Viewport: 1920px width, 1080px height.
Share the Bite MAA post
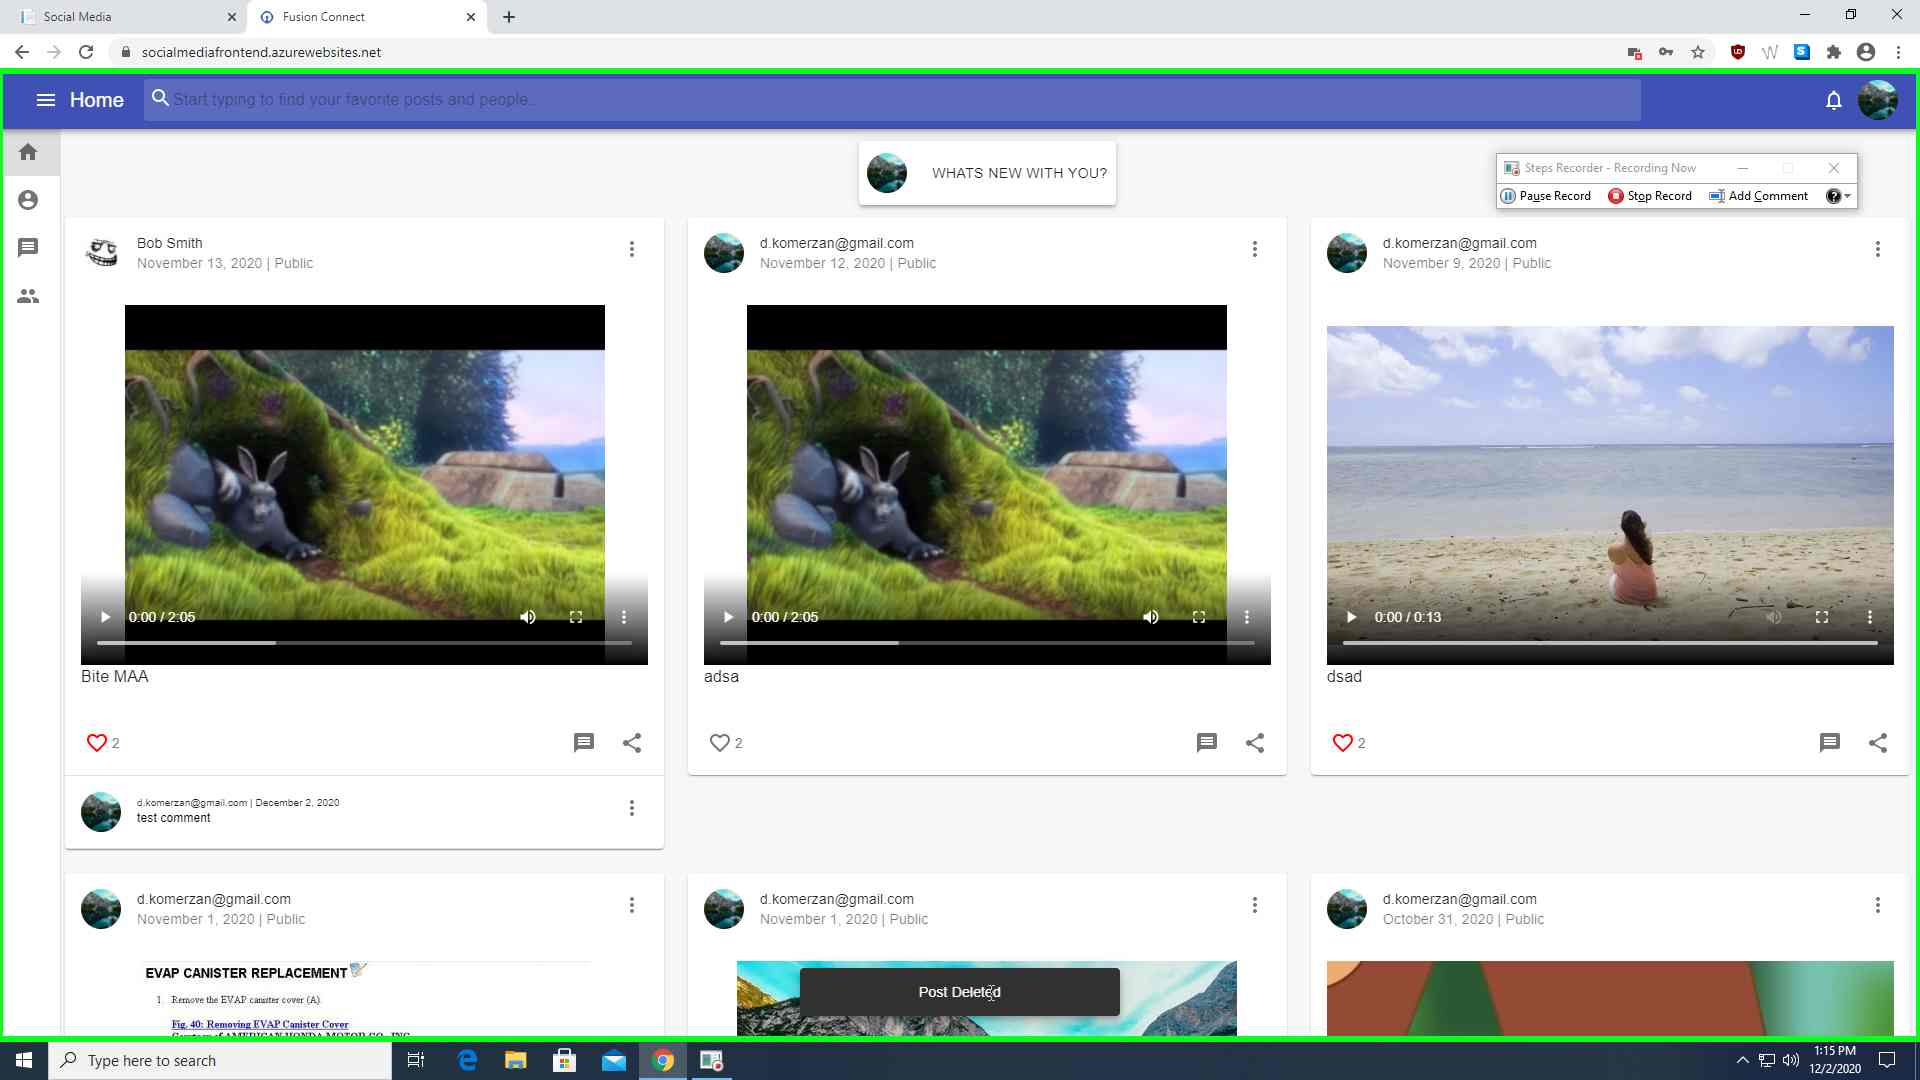click(632, 743)
